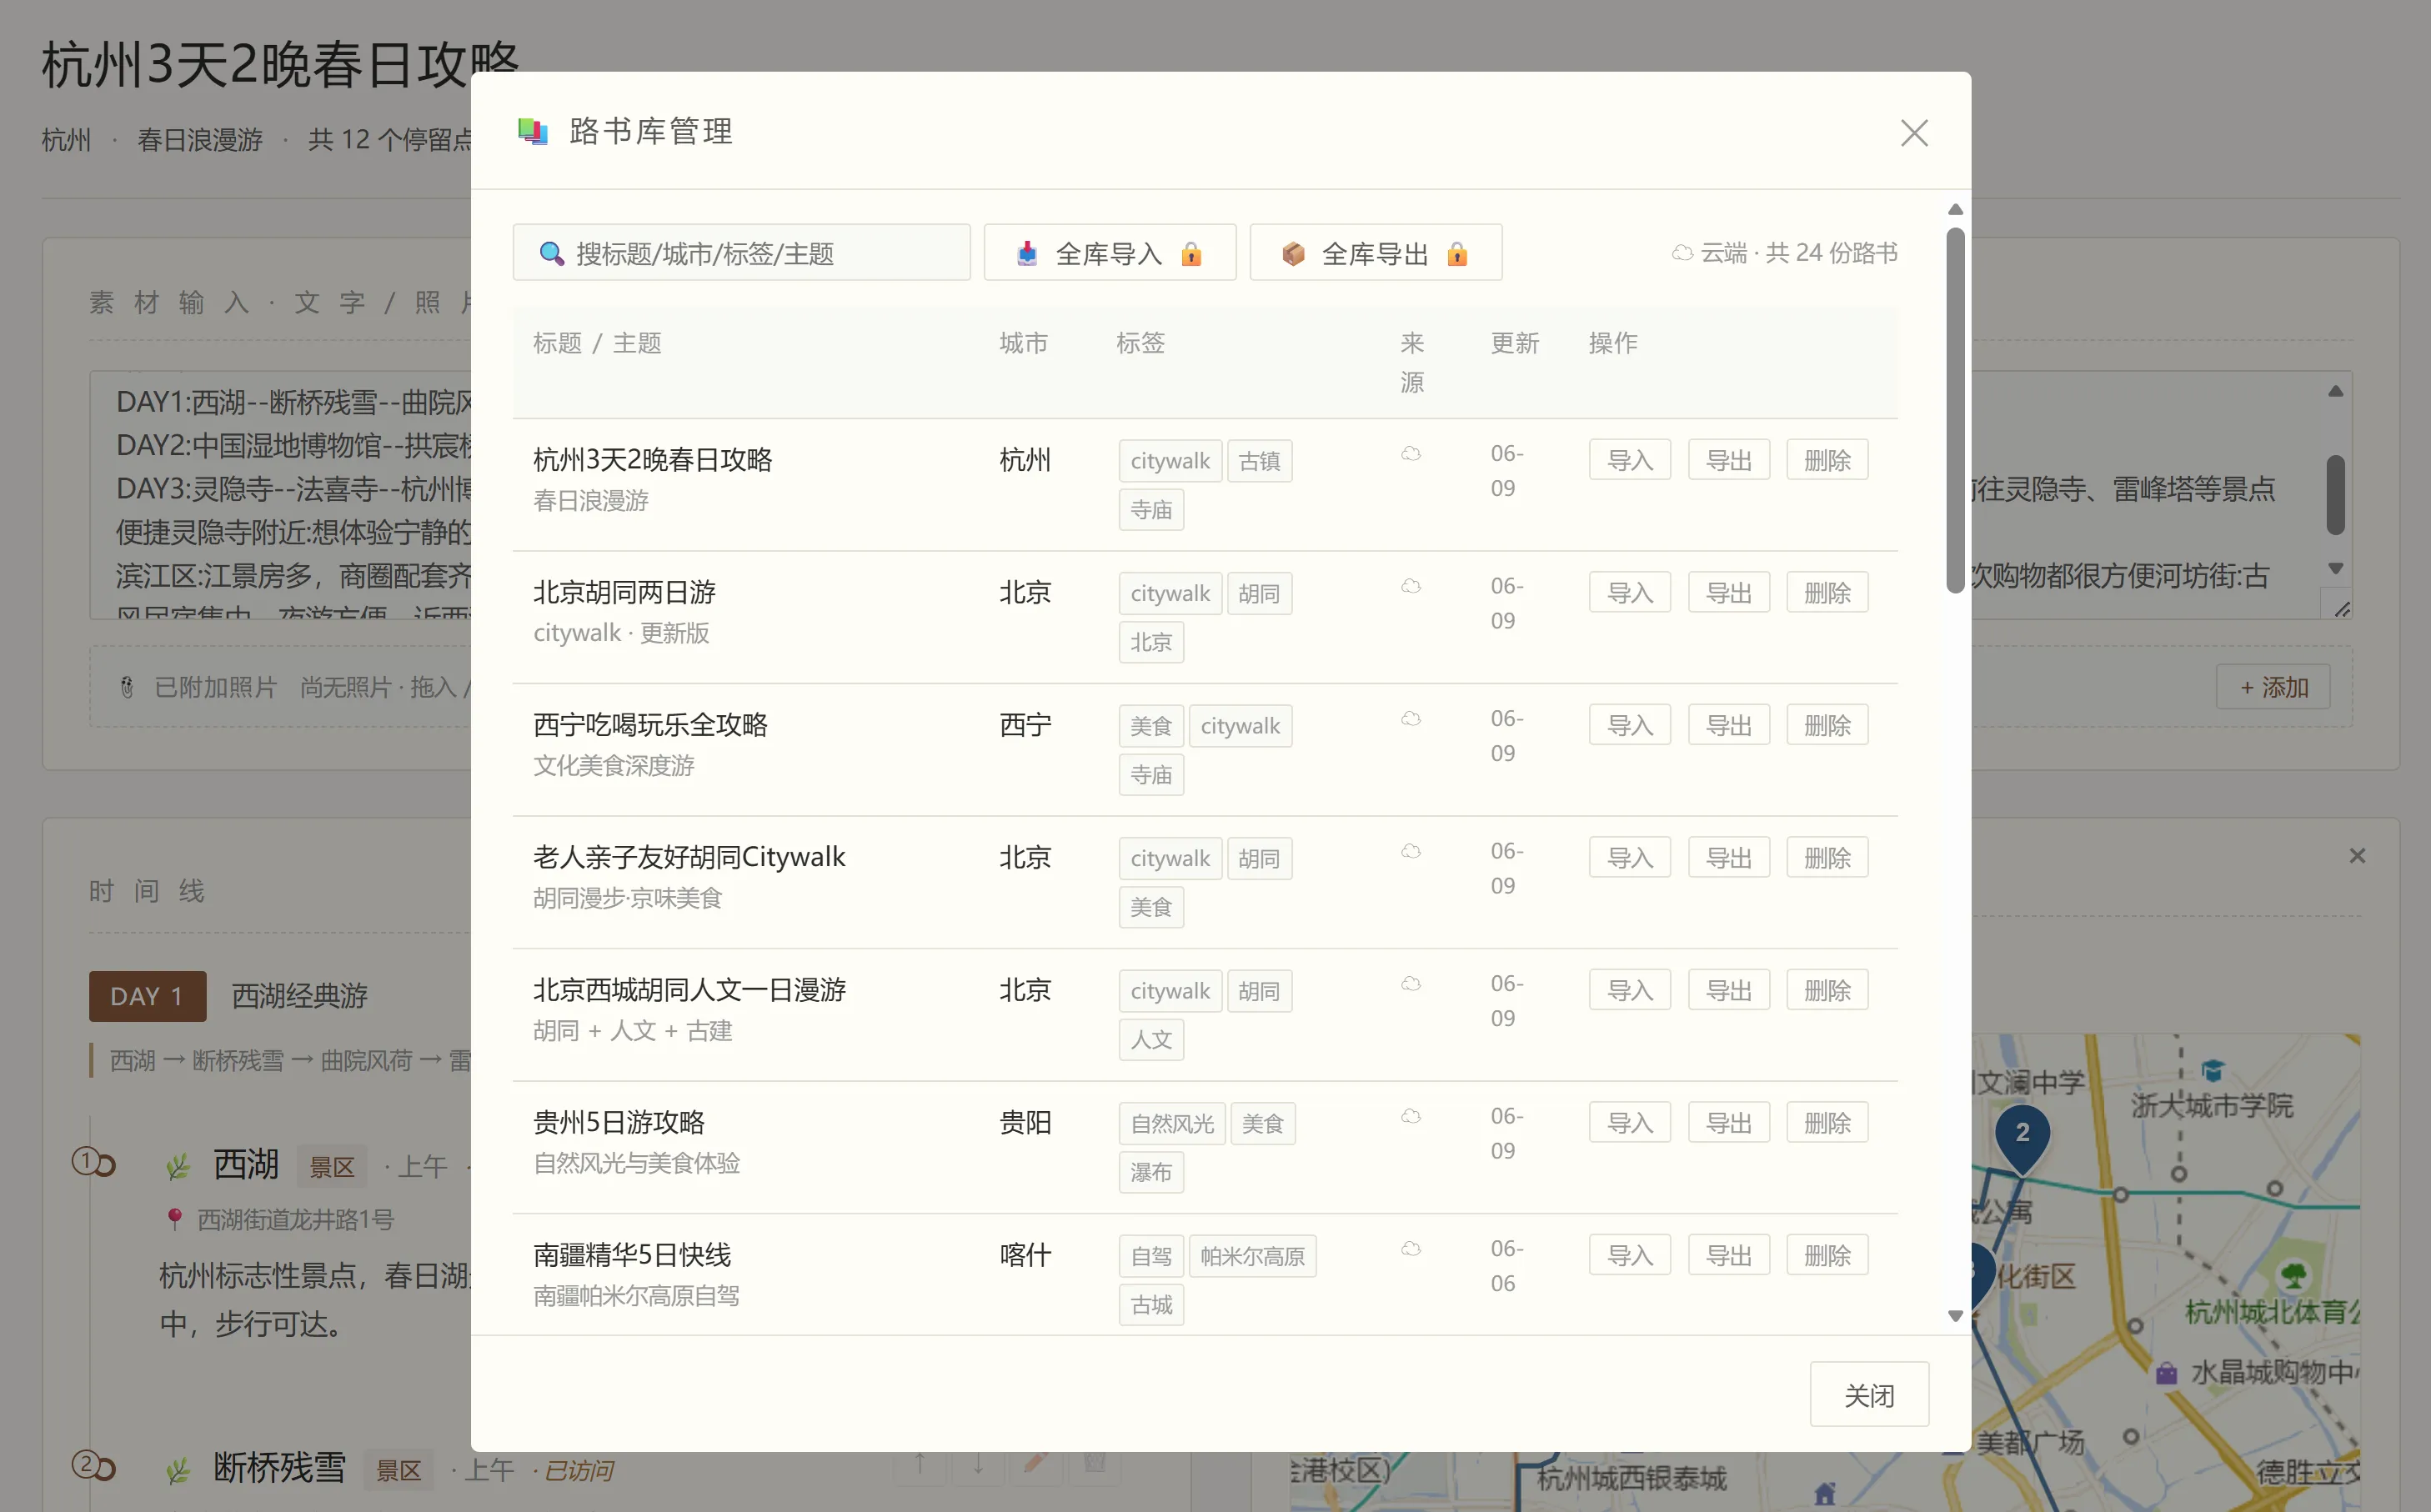Click the 帕米尔高原 tag

point(1252,1256)
